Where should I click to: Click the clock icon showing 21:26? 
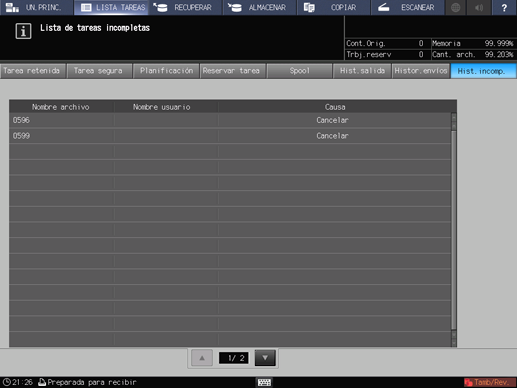(x=6, y=382)
